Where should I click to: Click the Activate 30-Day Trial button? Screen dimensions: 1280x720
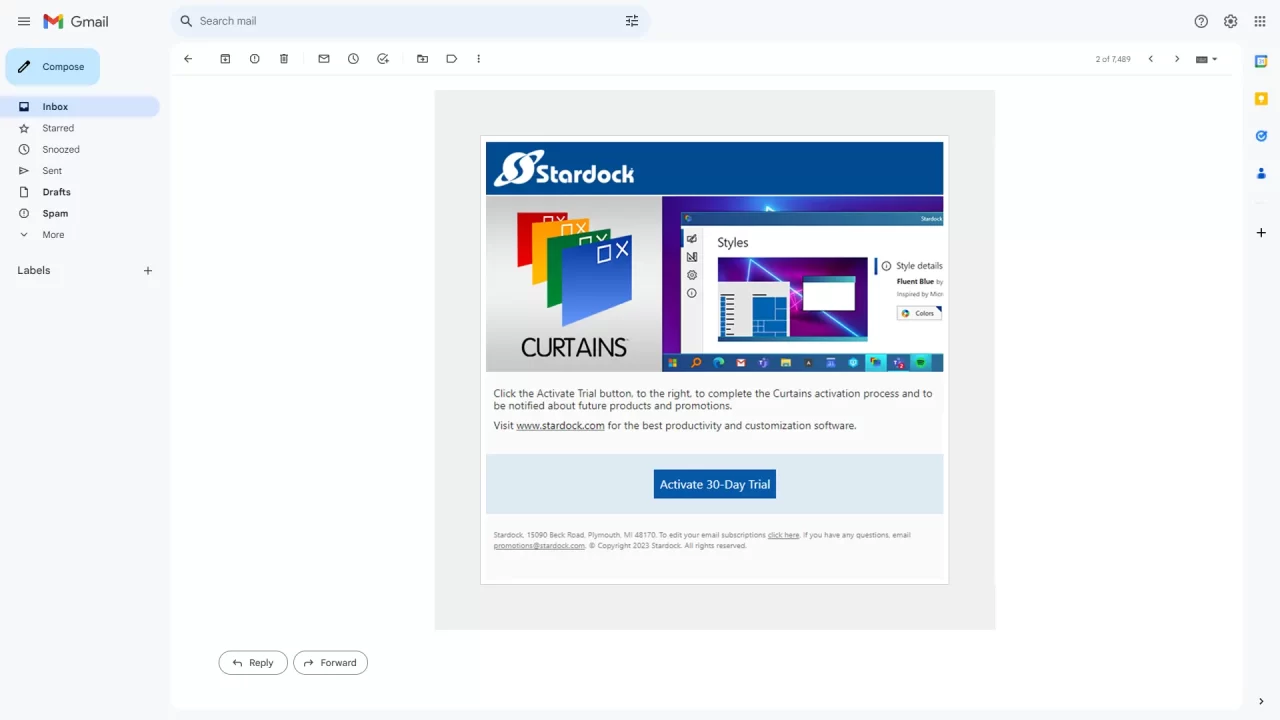tap(715, 484)
